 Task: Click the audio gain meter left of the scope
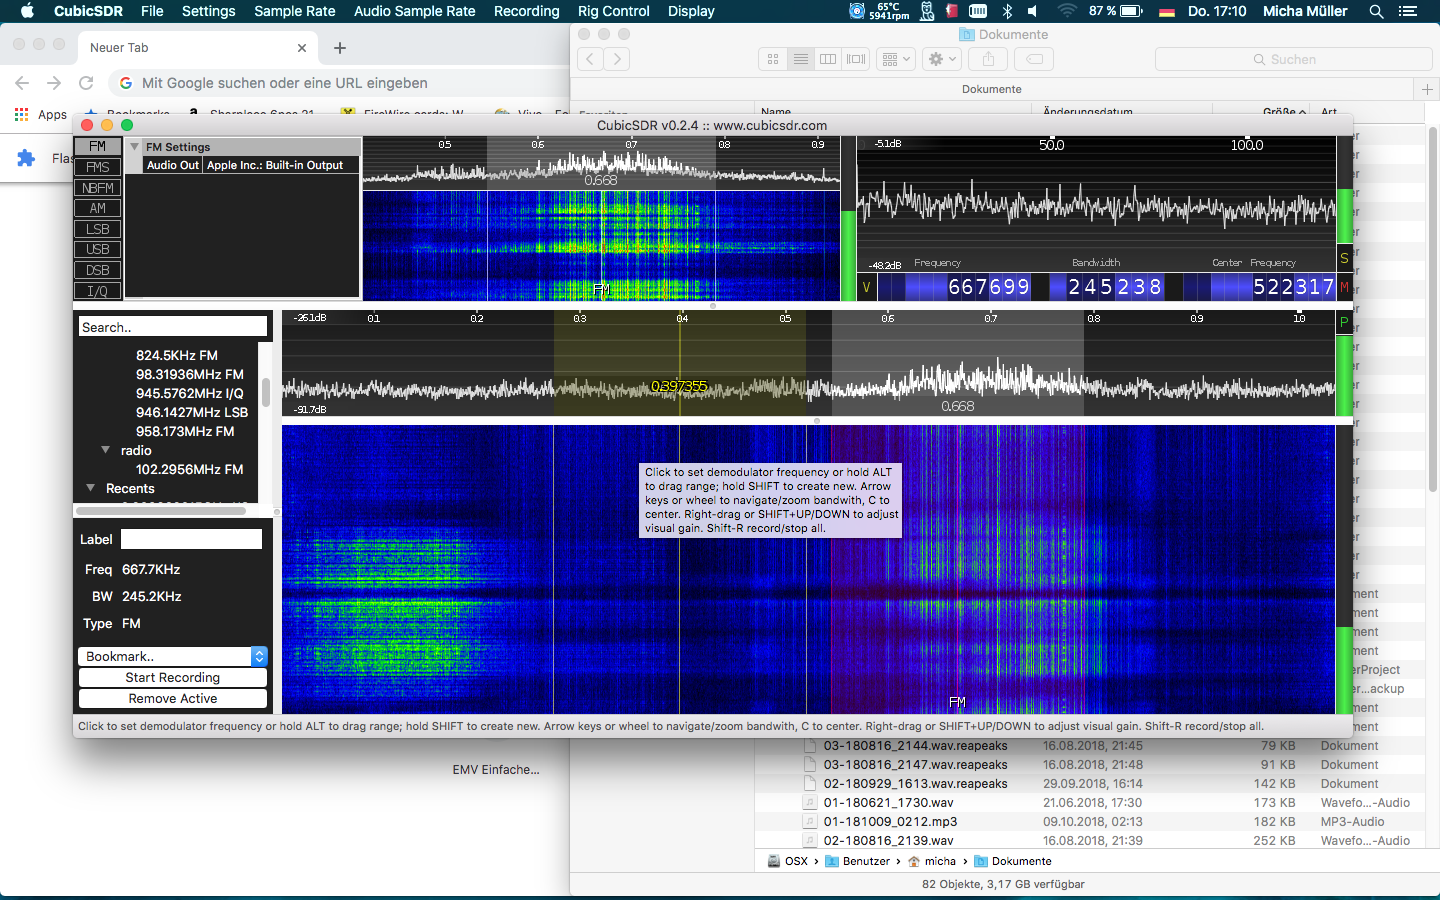click(850, 218)
